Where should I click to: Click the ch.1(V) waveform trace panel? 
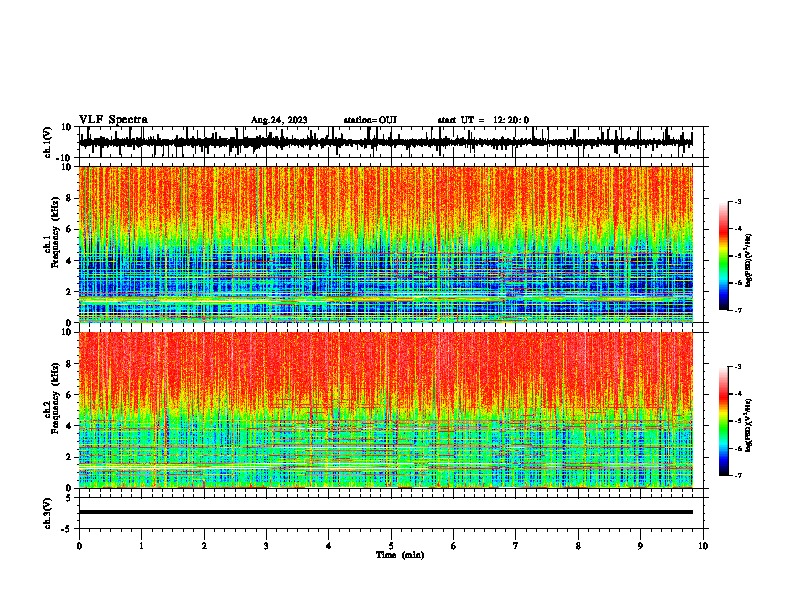coord(391,142)
